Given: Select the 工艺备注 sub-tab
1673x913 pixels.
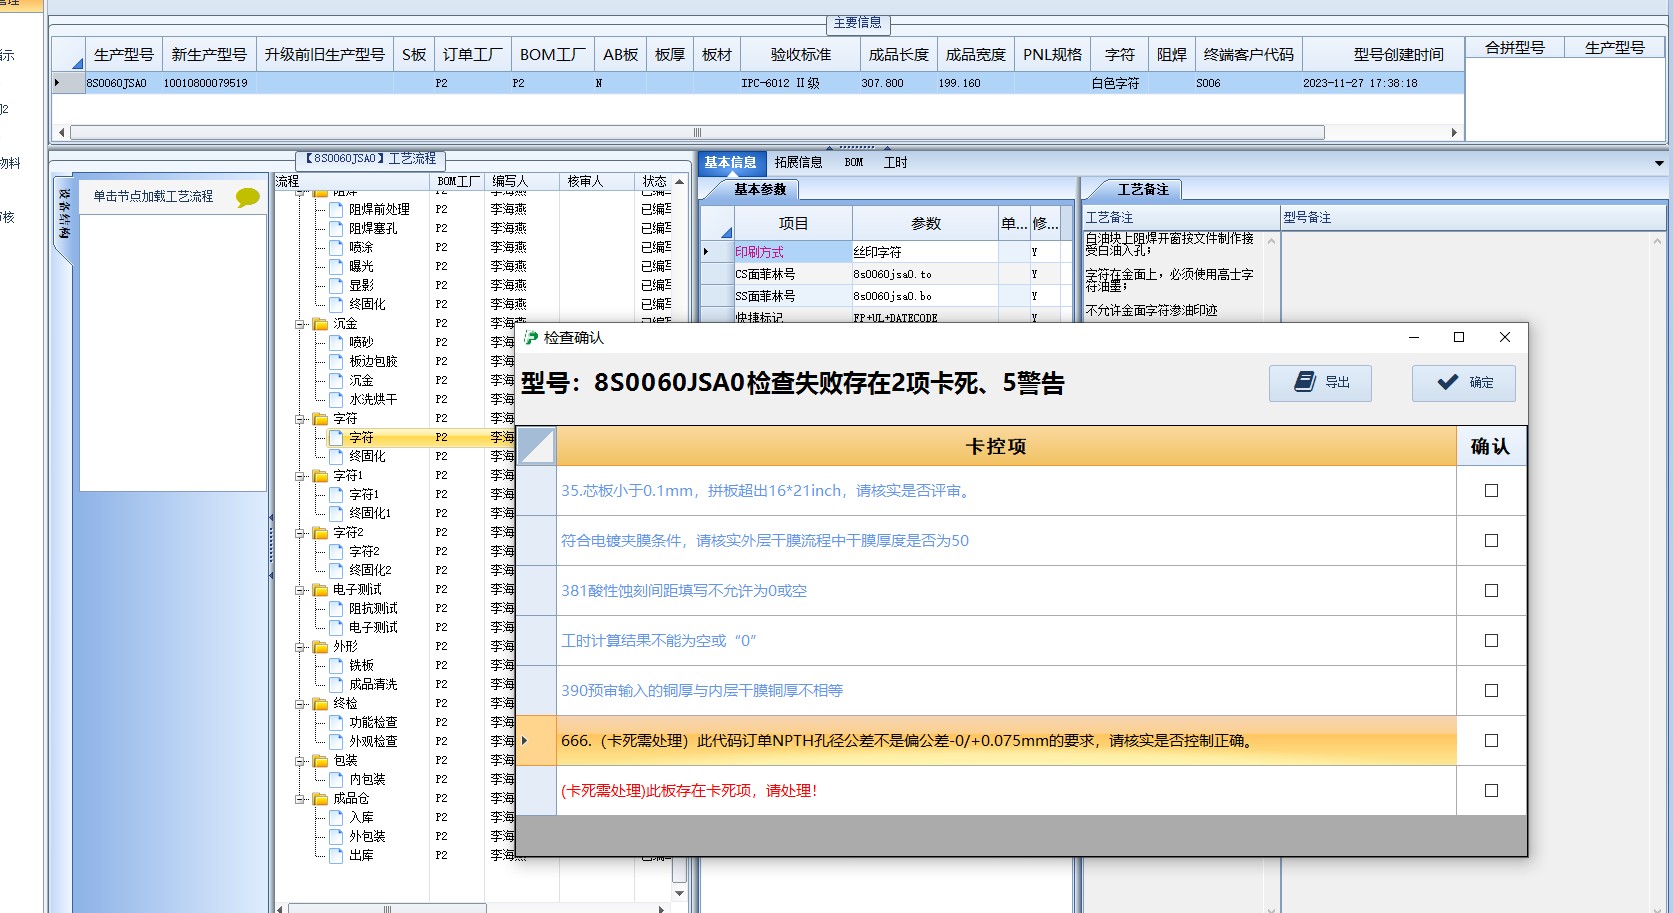Looking at the screenshot, I should [1142, 189].
